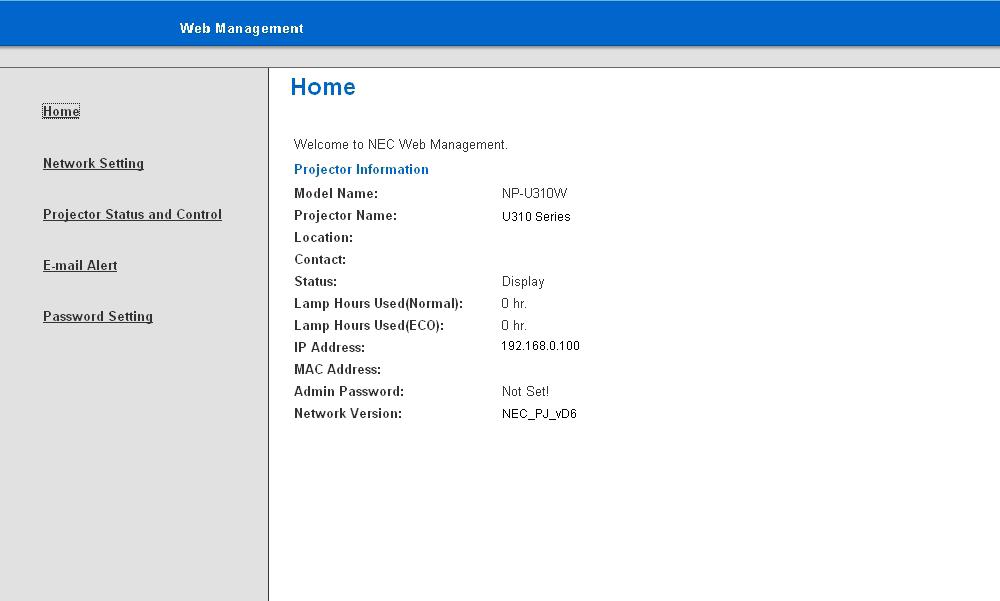
Task: Click the Model Name label
Action: [335, 193]
